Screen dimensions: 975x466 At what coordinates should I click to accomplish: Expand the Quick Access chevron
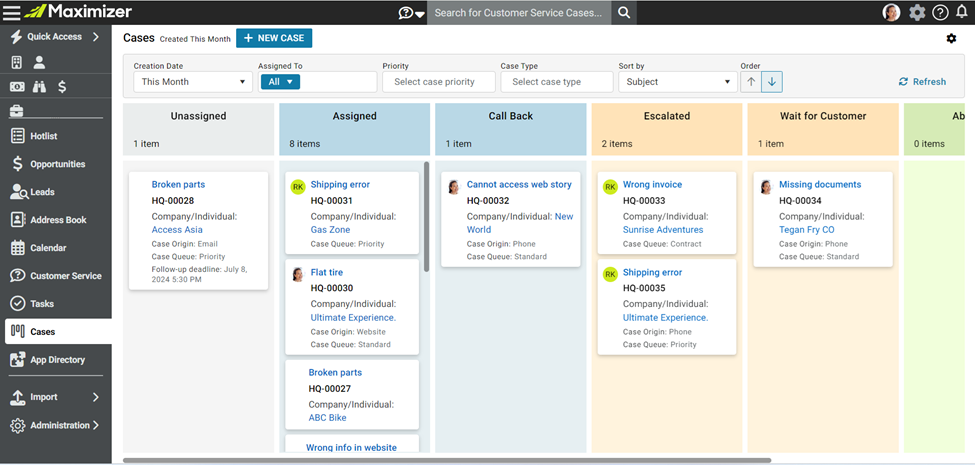coord(96,37)
